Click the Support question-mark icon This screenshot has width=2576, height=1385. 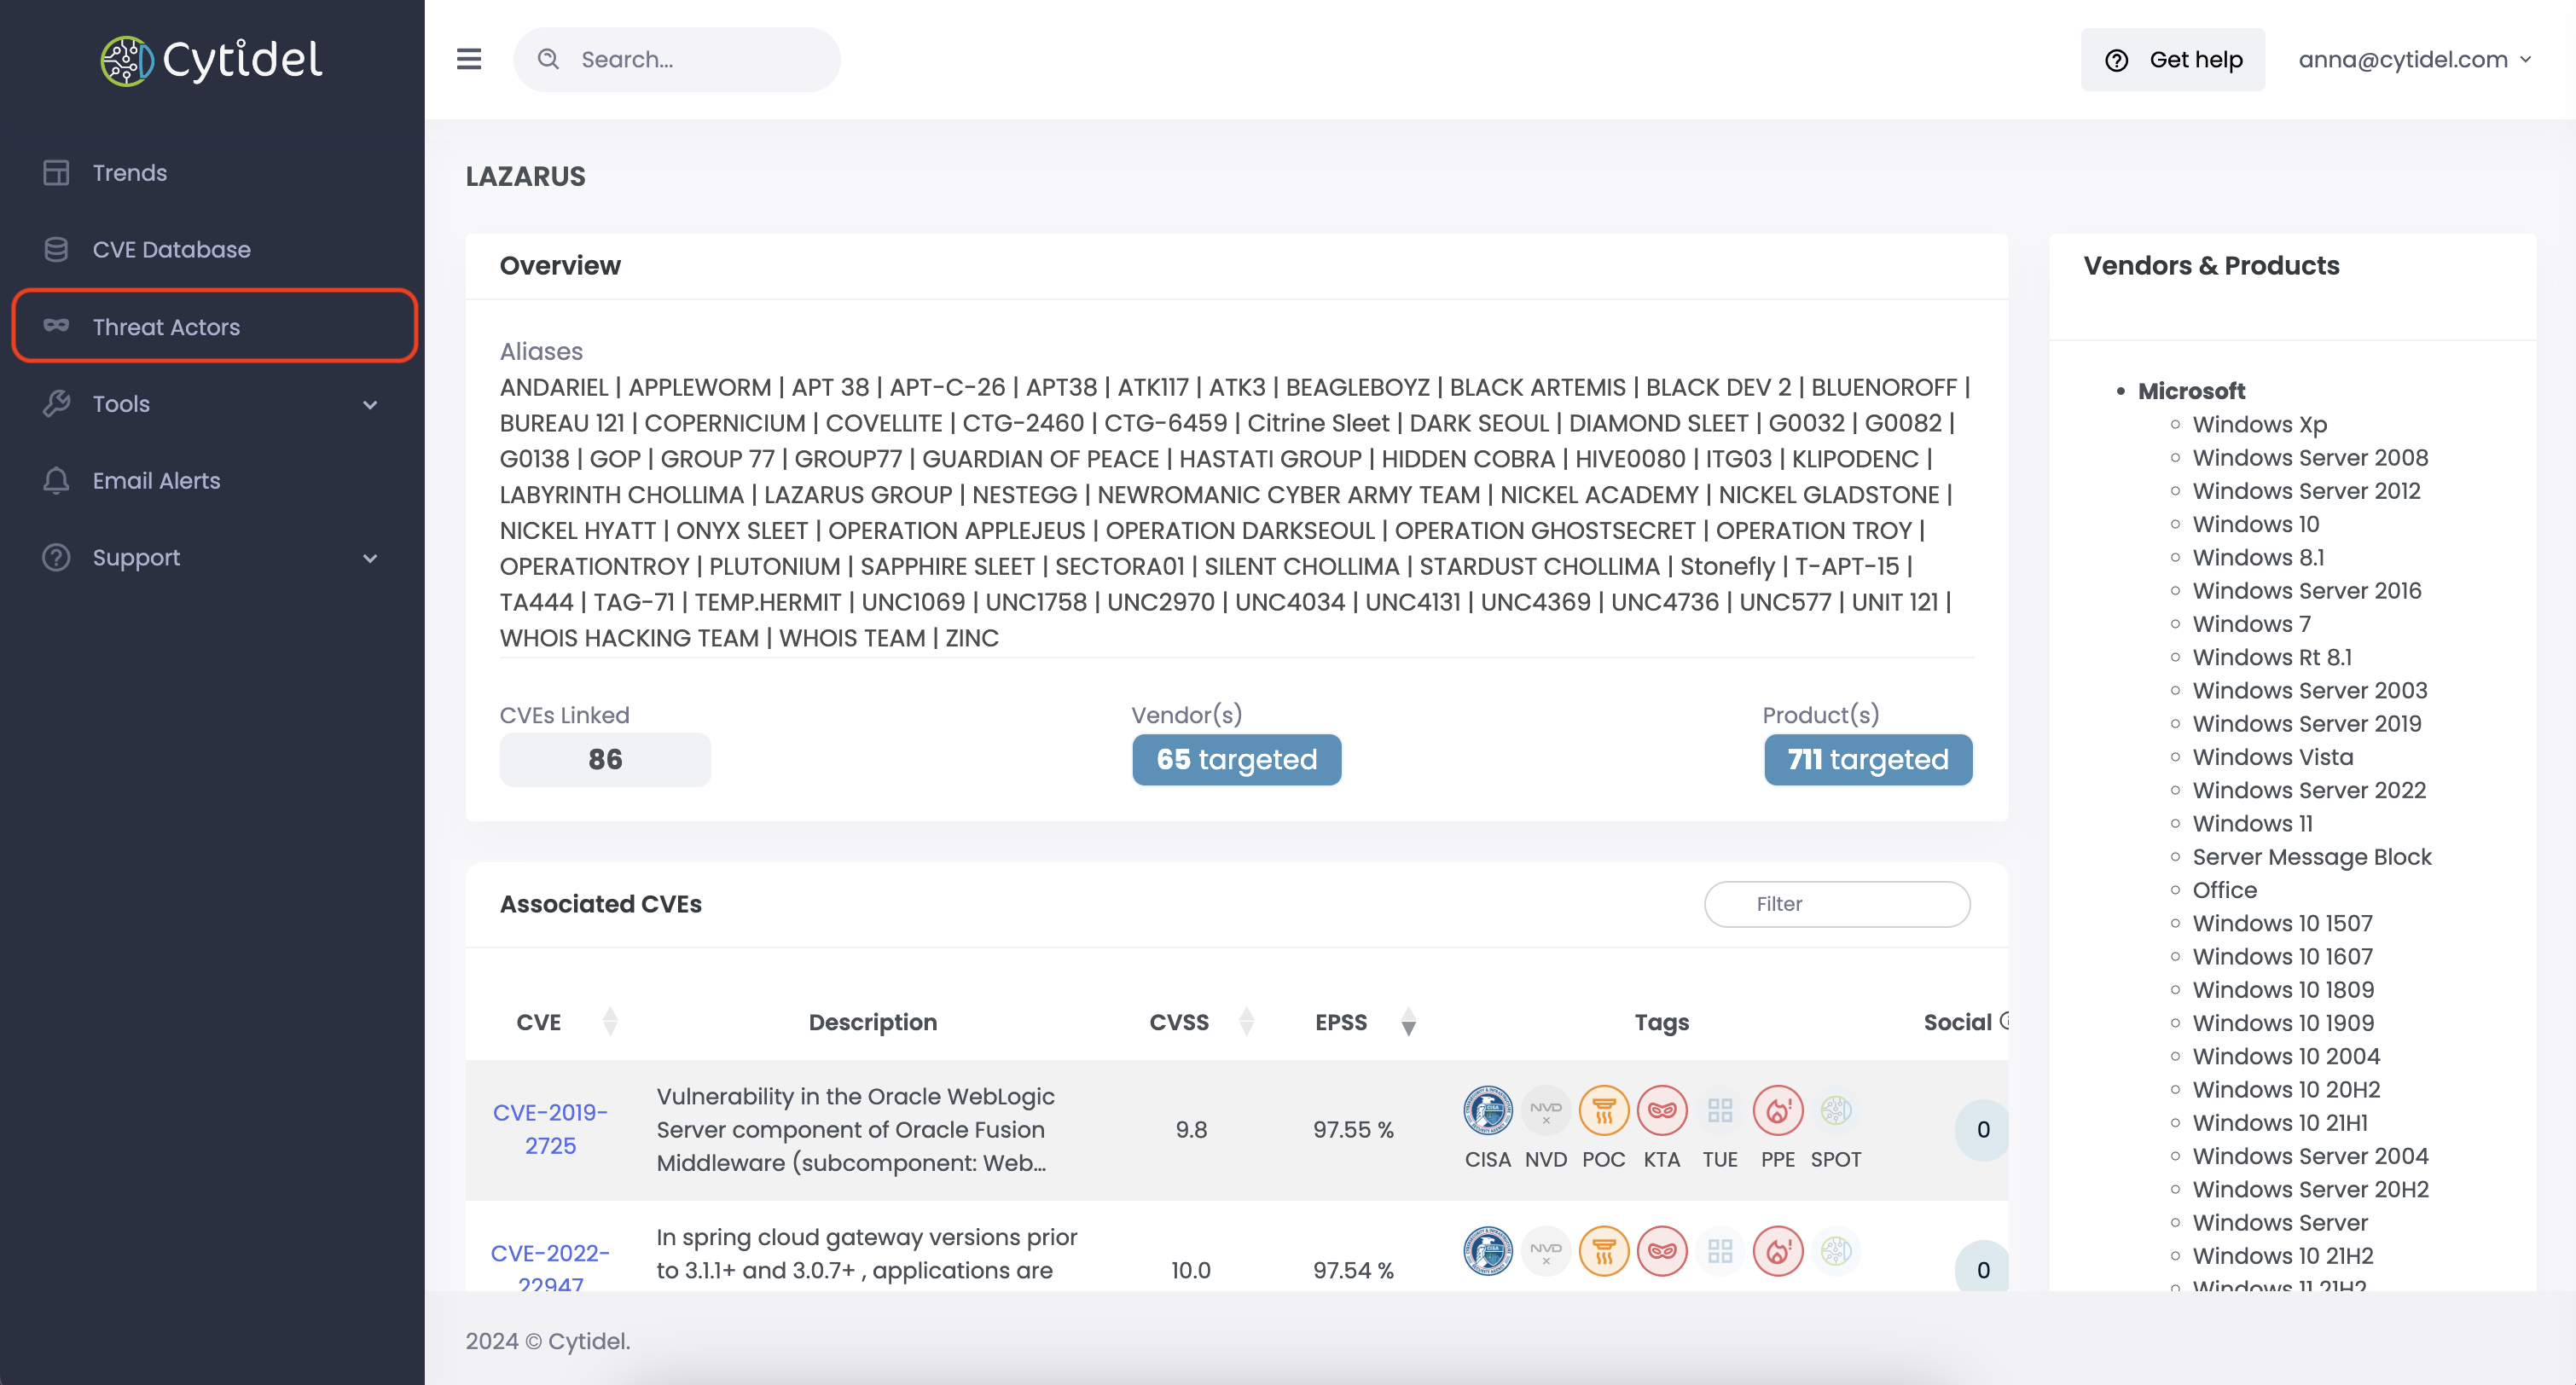click(x=56, y=558)
